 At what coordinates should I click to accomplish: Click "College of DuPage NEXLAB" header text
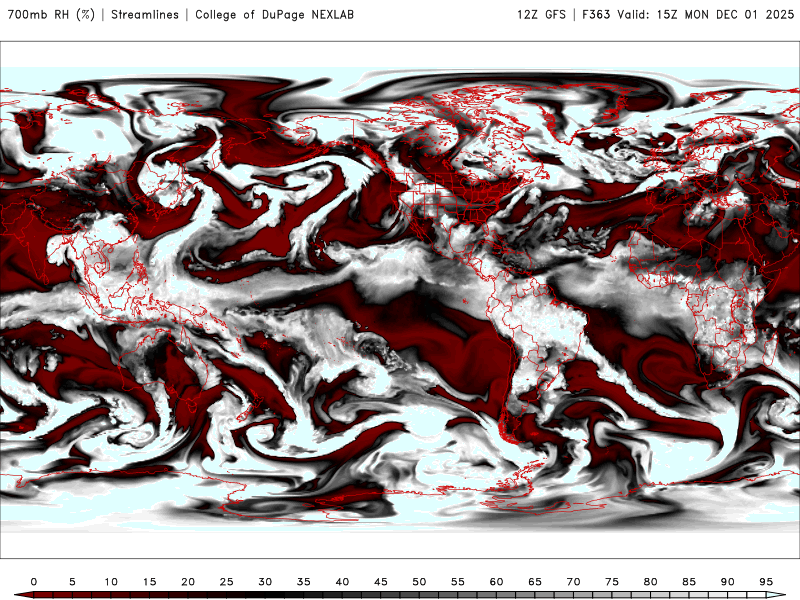[274, 14]
